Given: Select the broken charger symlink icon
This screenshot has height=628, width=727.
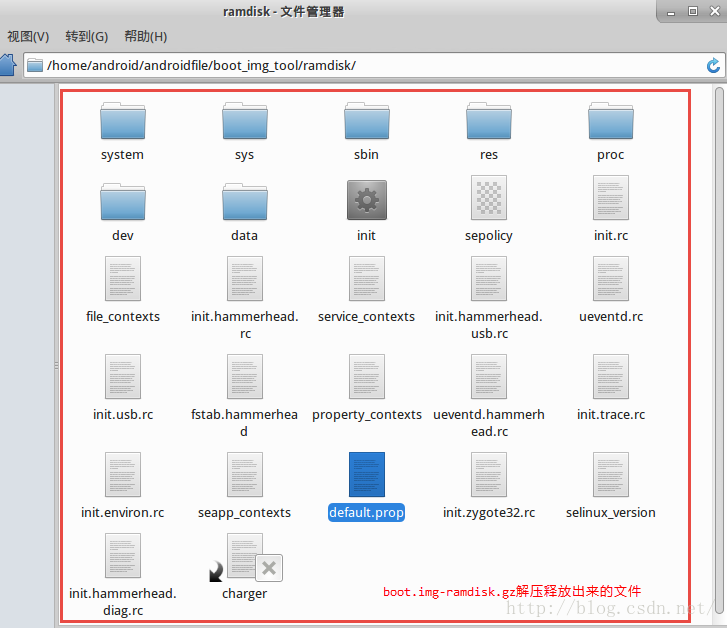Looking at the screenshot, I should click(x=245, y=557).
